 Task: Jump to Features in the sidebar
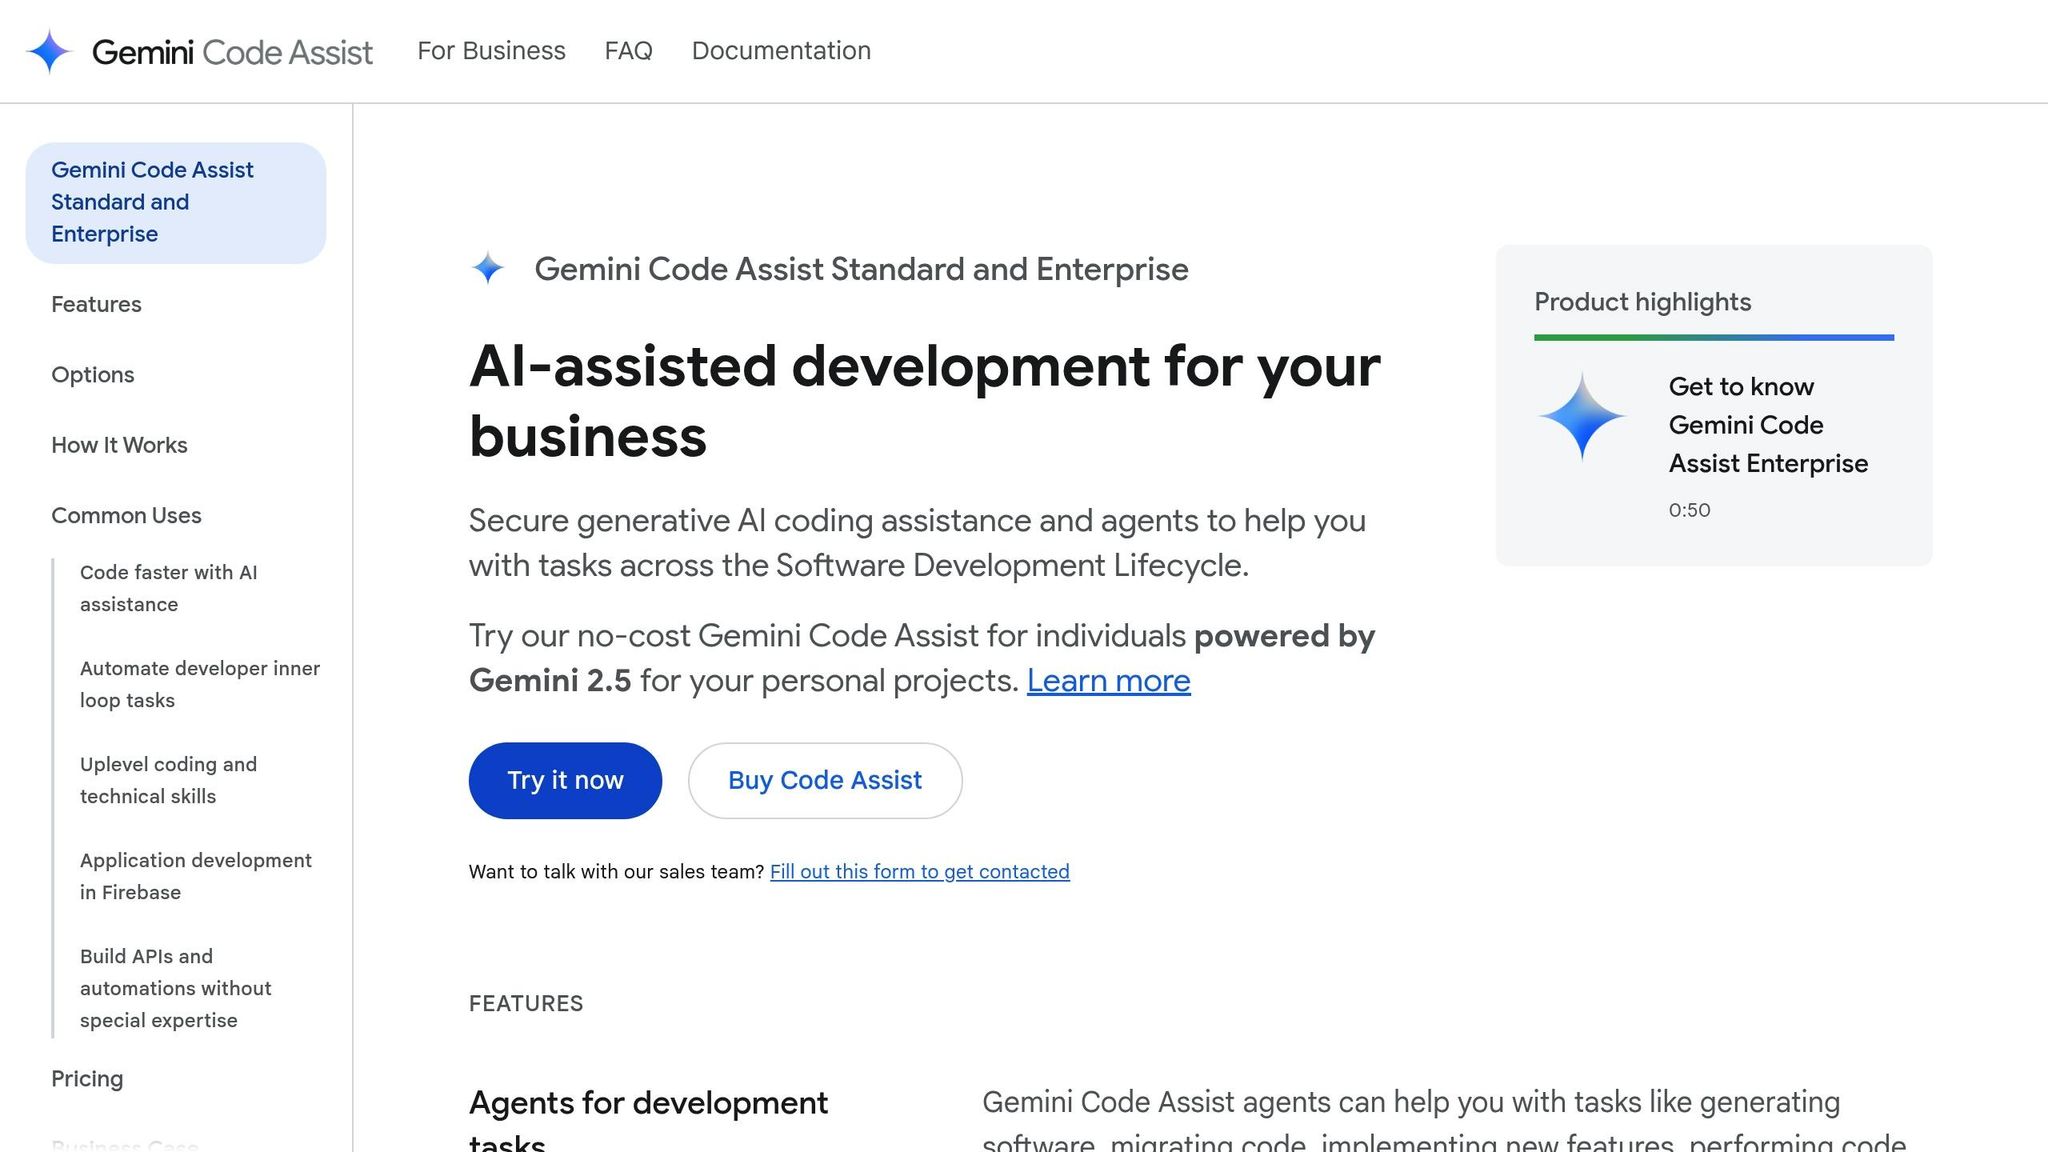click(x=96, y=304)
